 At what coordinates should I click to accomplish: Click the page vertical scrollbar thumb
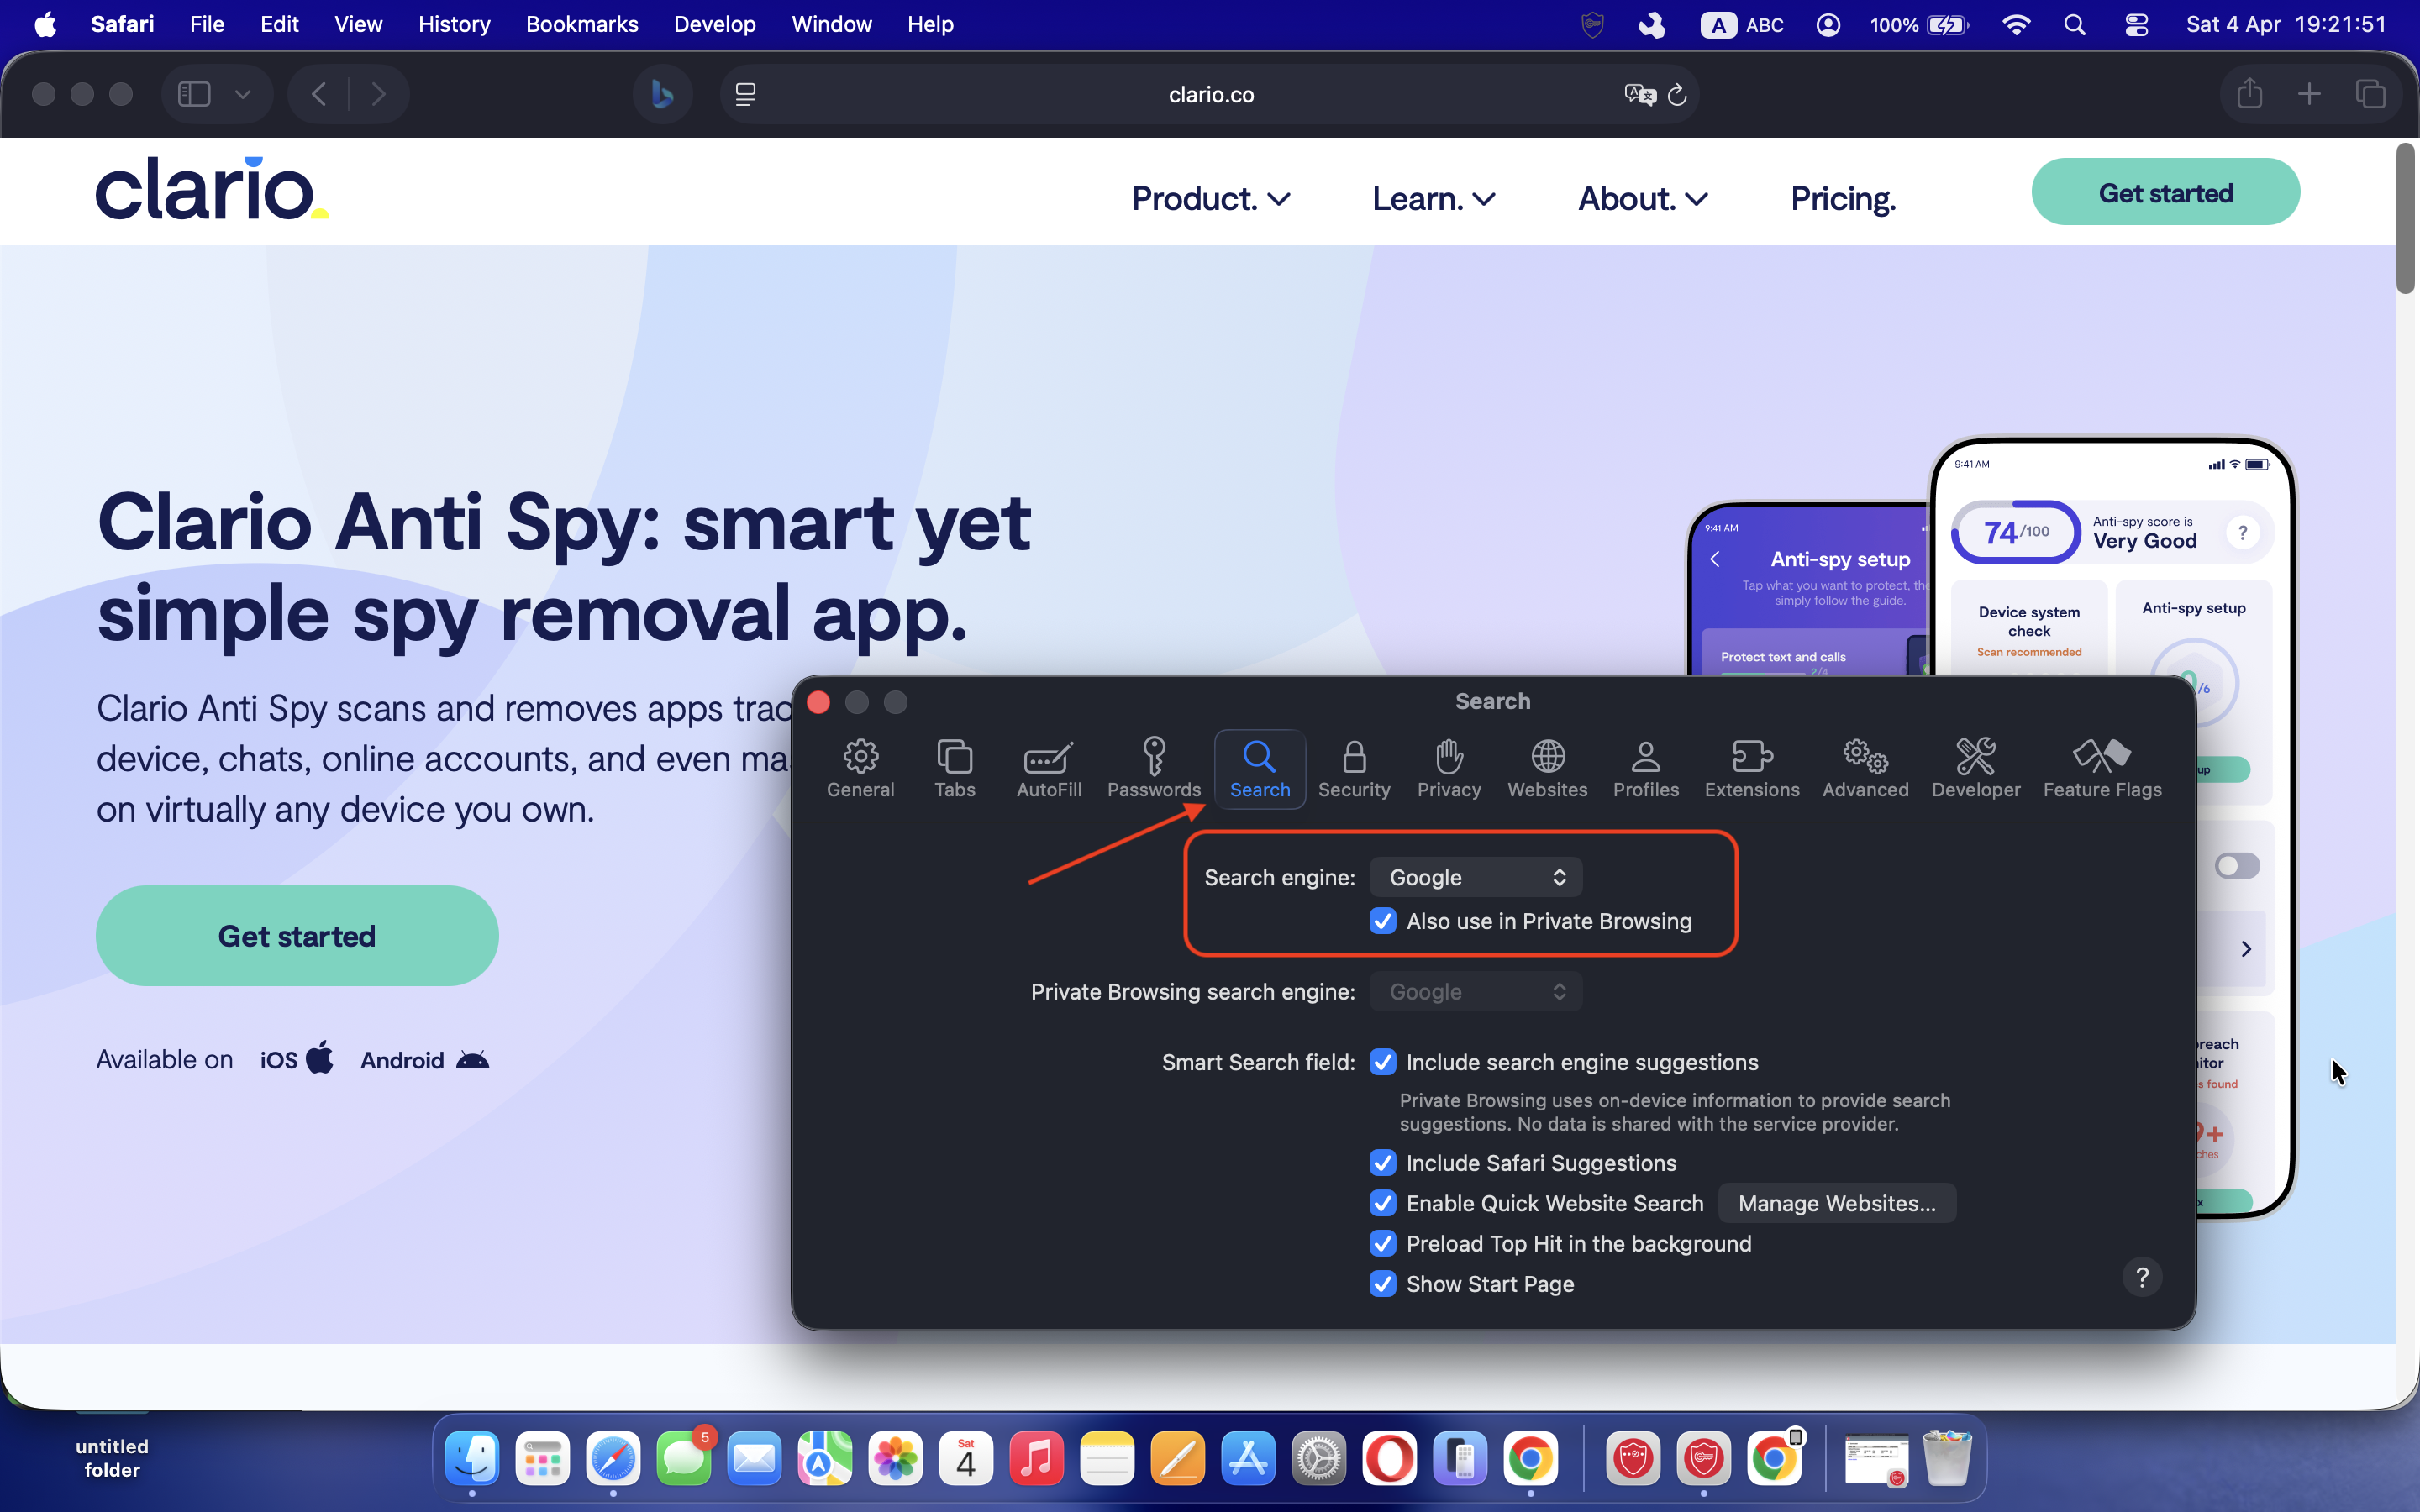coord(2405,218)
